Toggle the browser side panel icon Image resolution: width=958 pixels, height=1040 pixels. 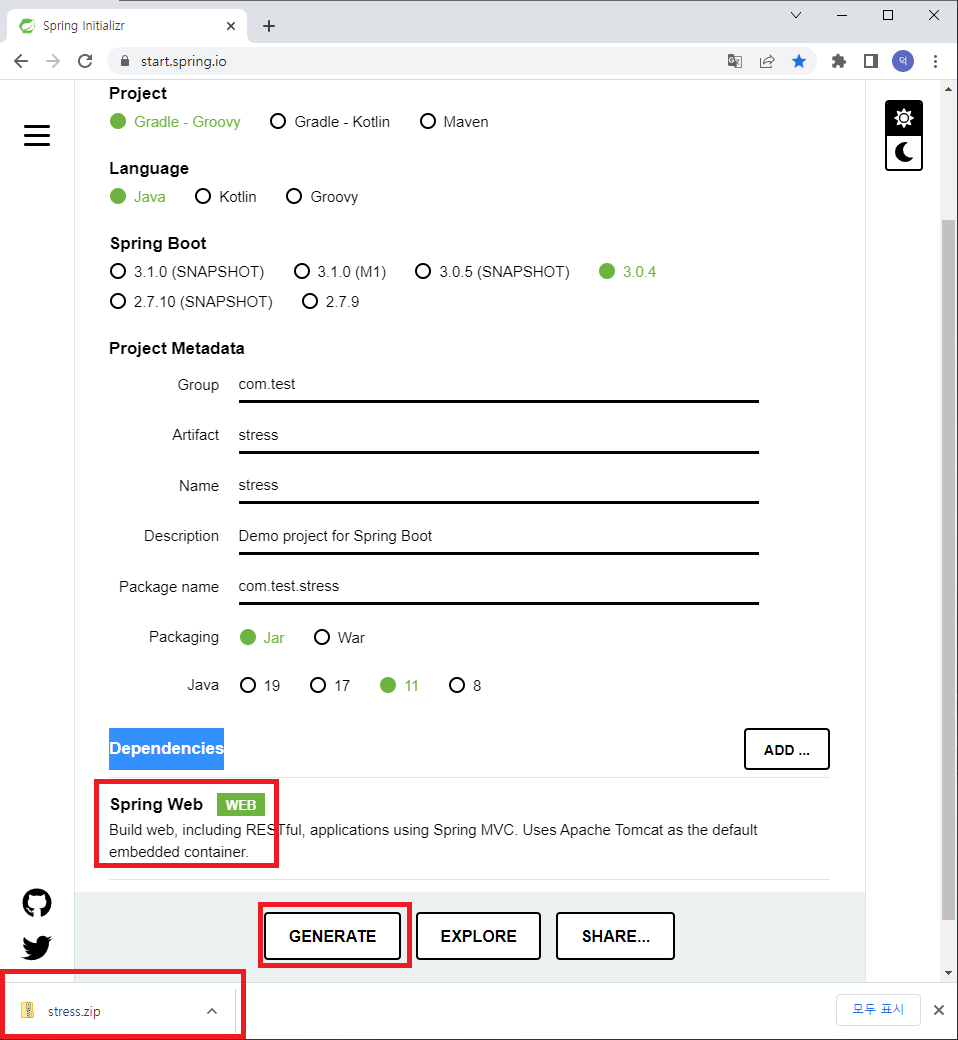[870, 61]
